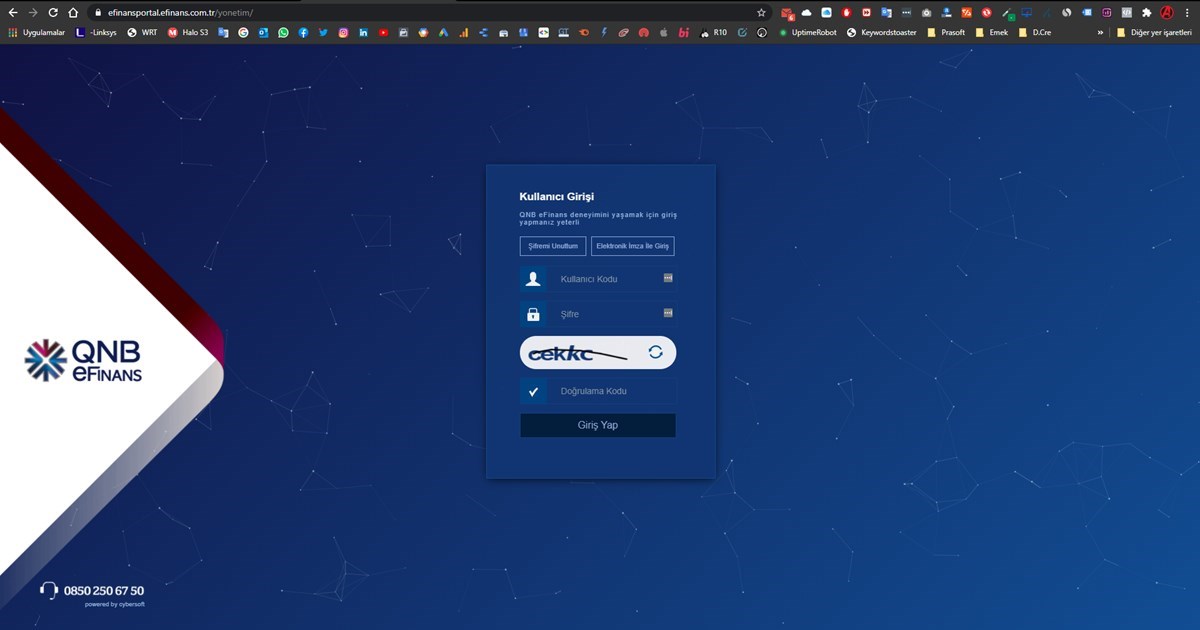Open the Diğer yer işaretleri folder
This screenshot has width=1200, height=630.
coord(1154,32)
